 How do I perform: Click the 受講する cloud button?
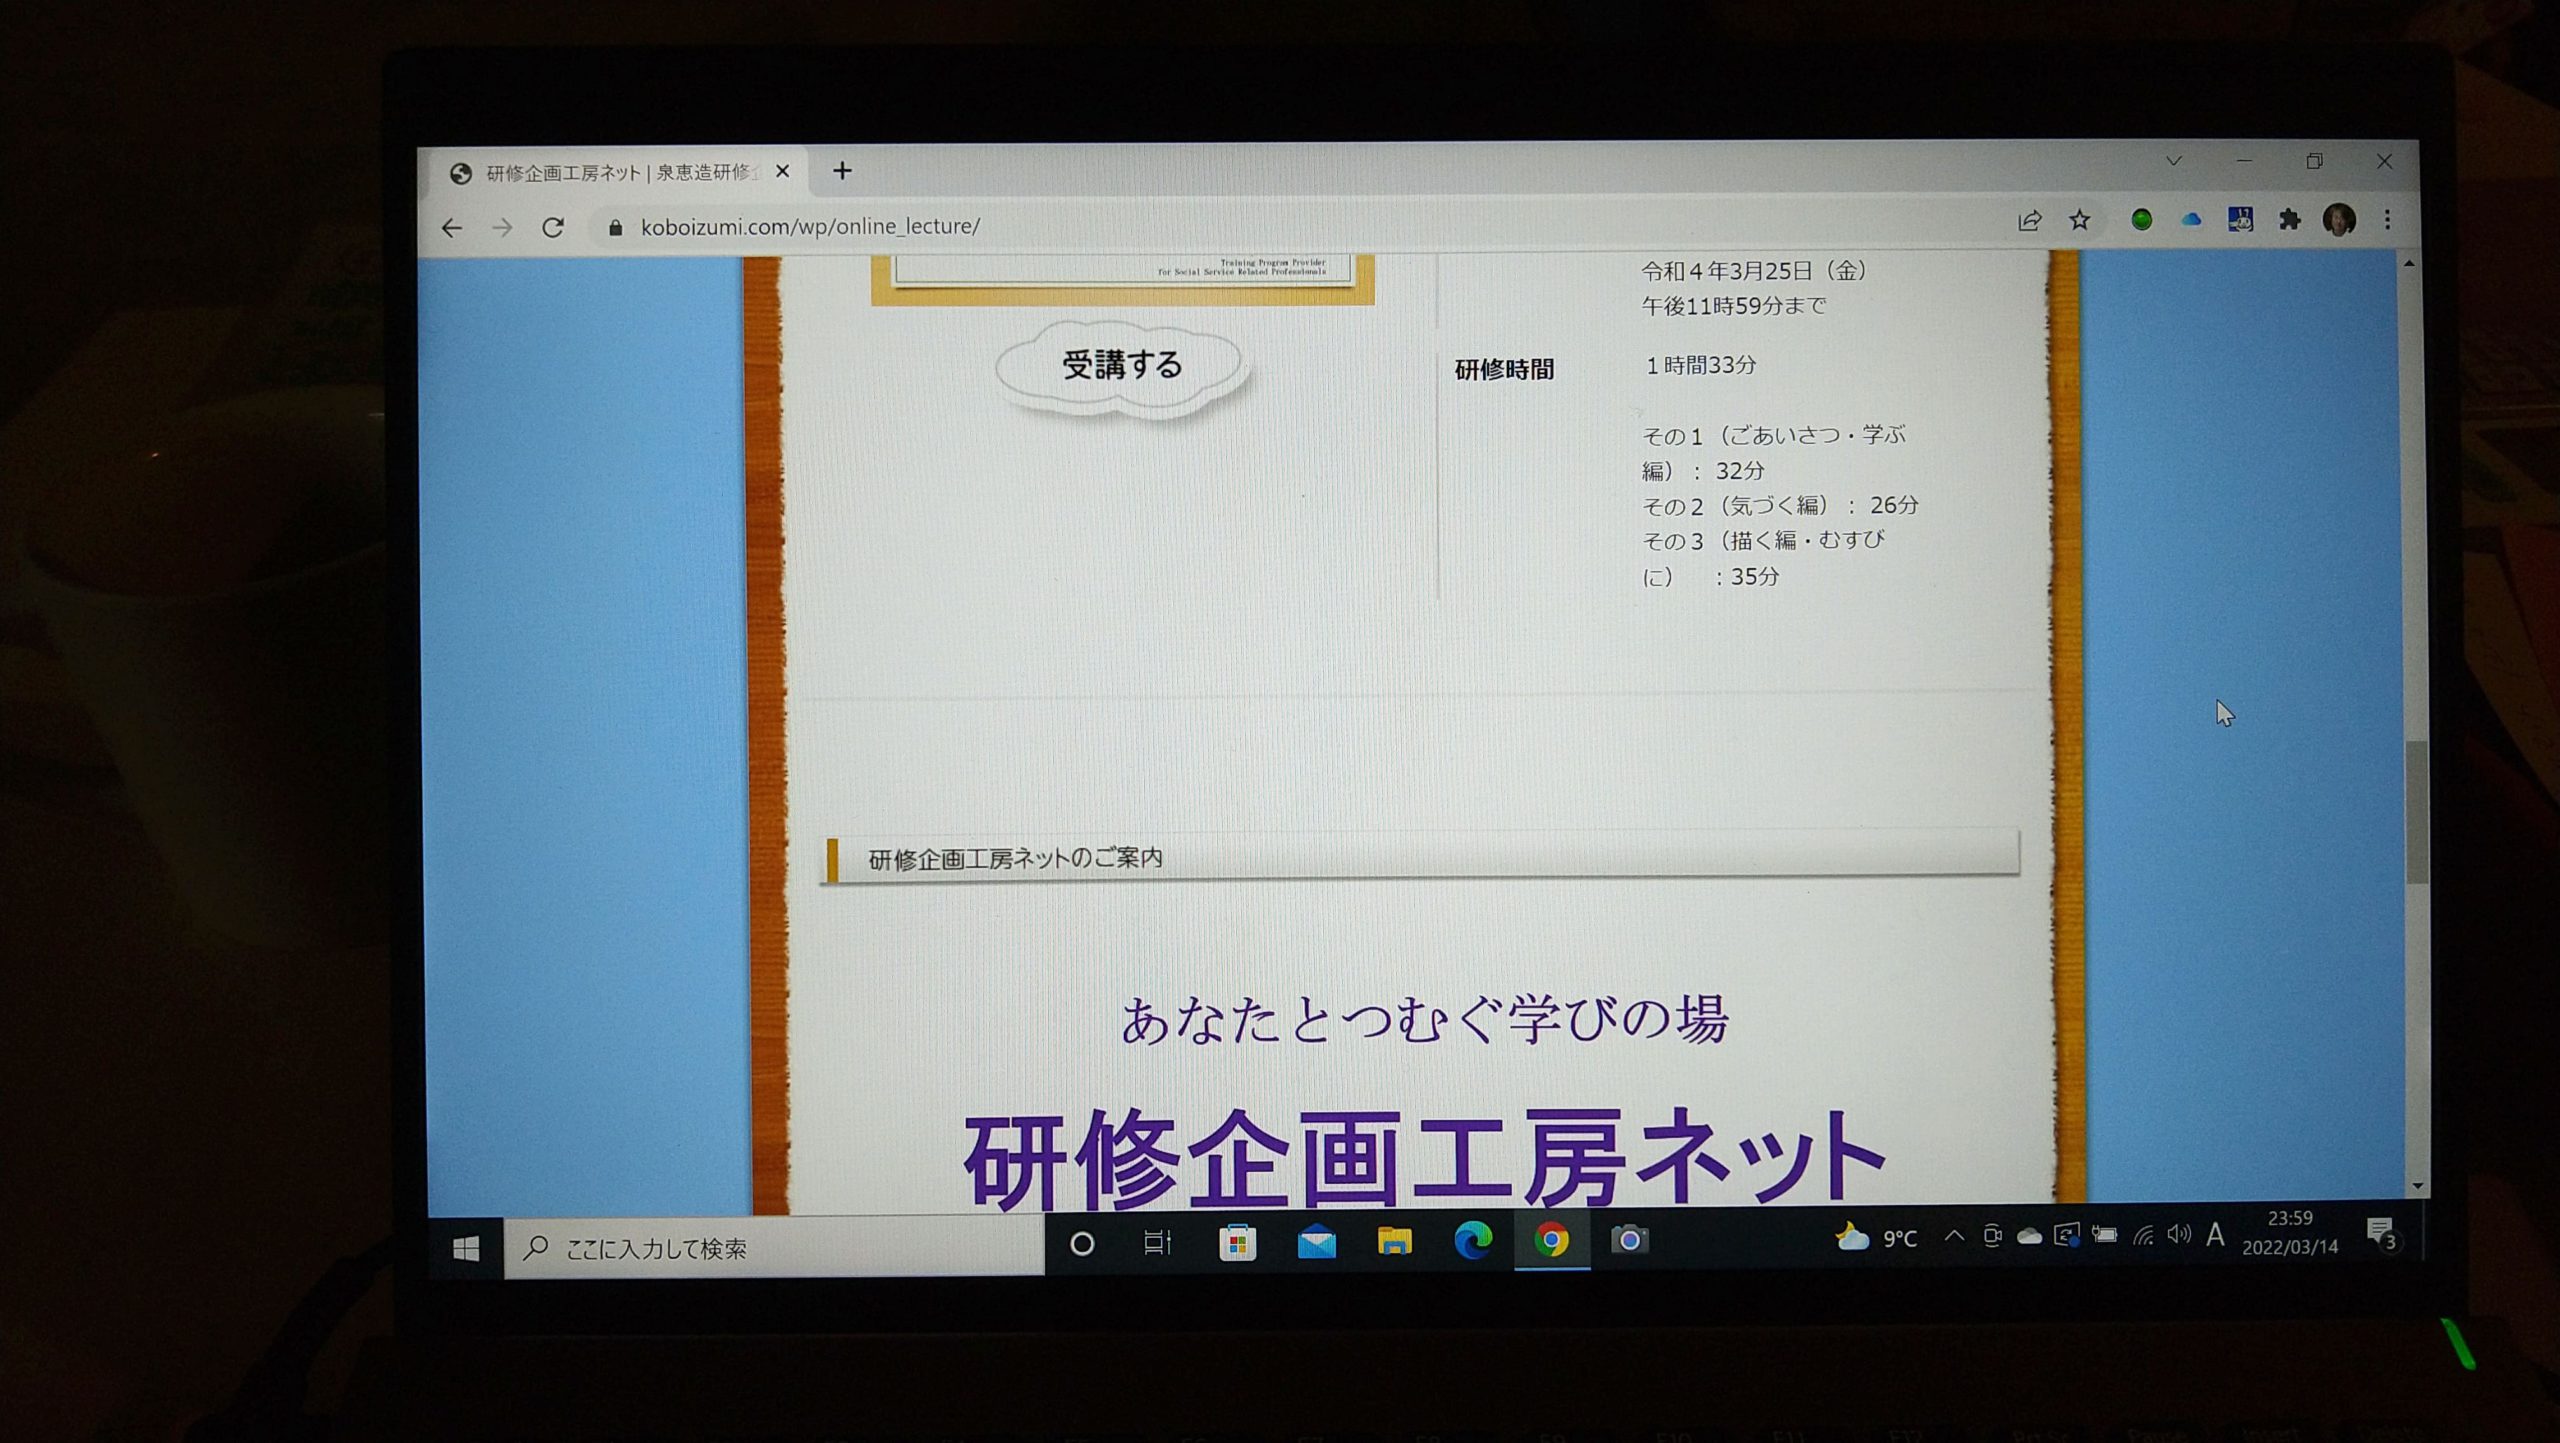1122,367
